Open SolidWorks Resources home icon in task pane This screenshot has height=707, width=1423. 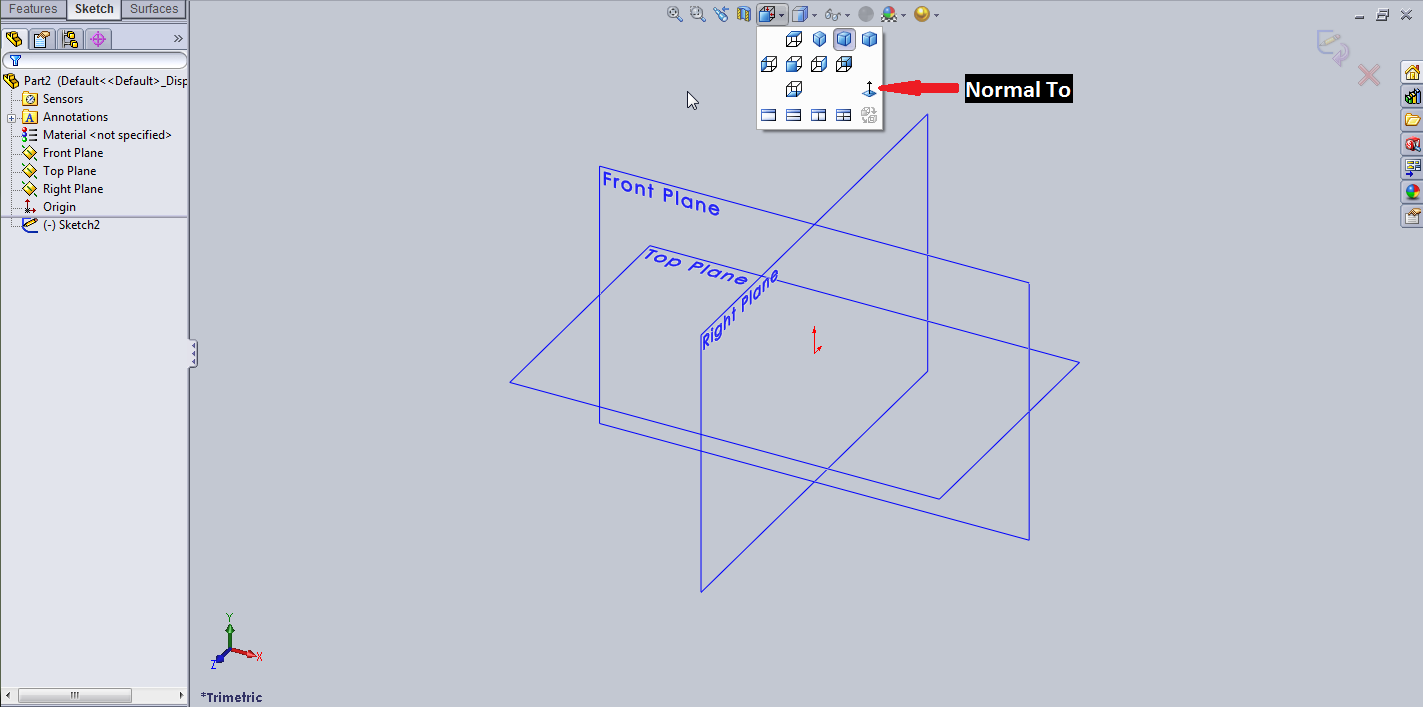click(x=1410, y=73)
